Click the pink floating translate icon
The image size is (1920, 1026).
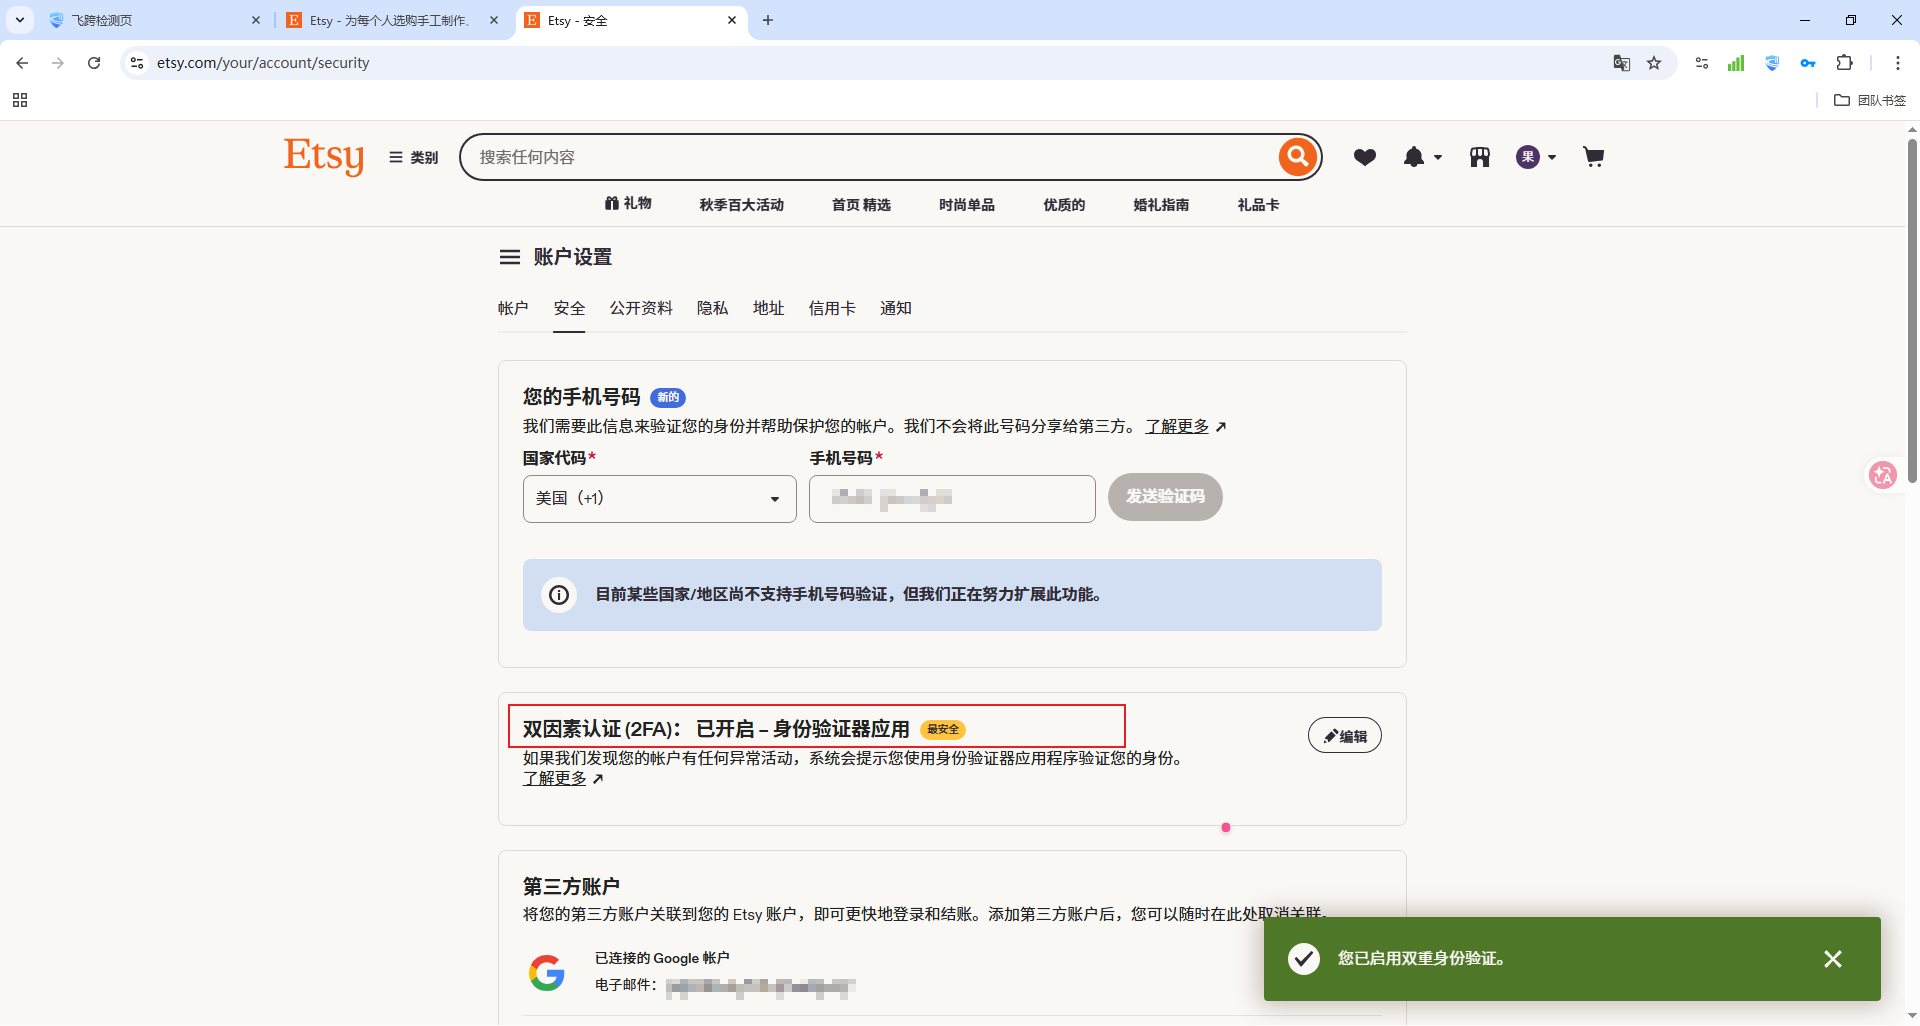click(x=1883, y=475)
